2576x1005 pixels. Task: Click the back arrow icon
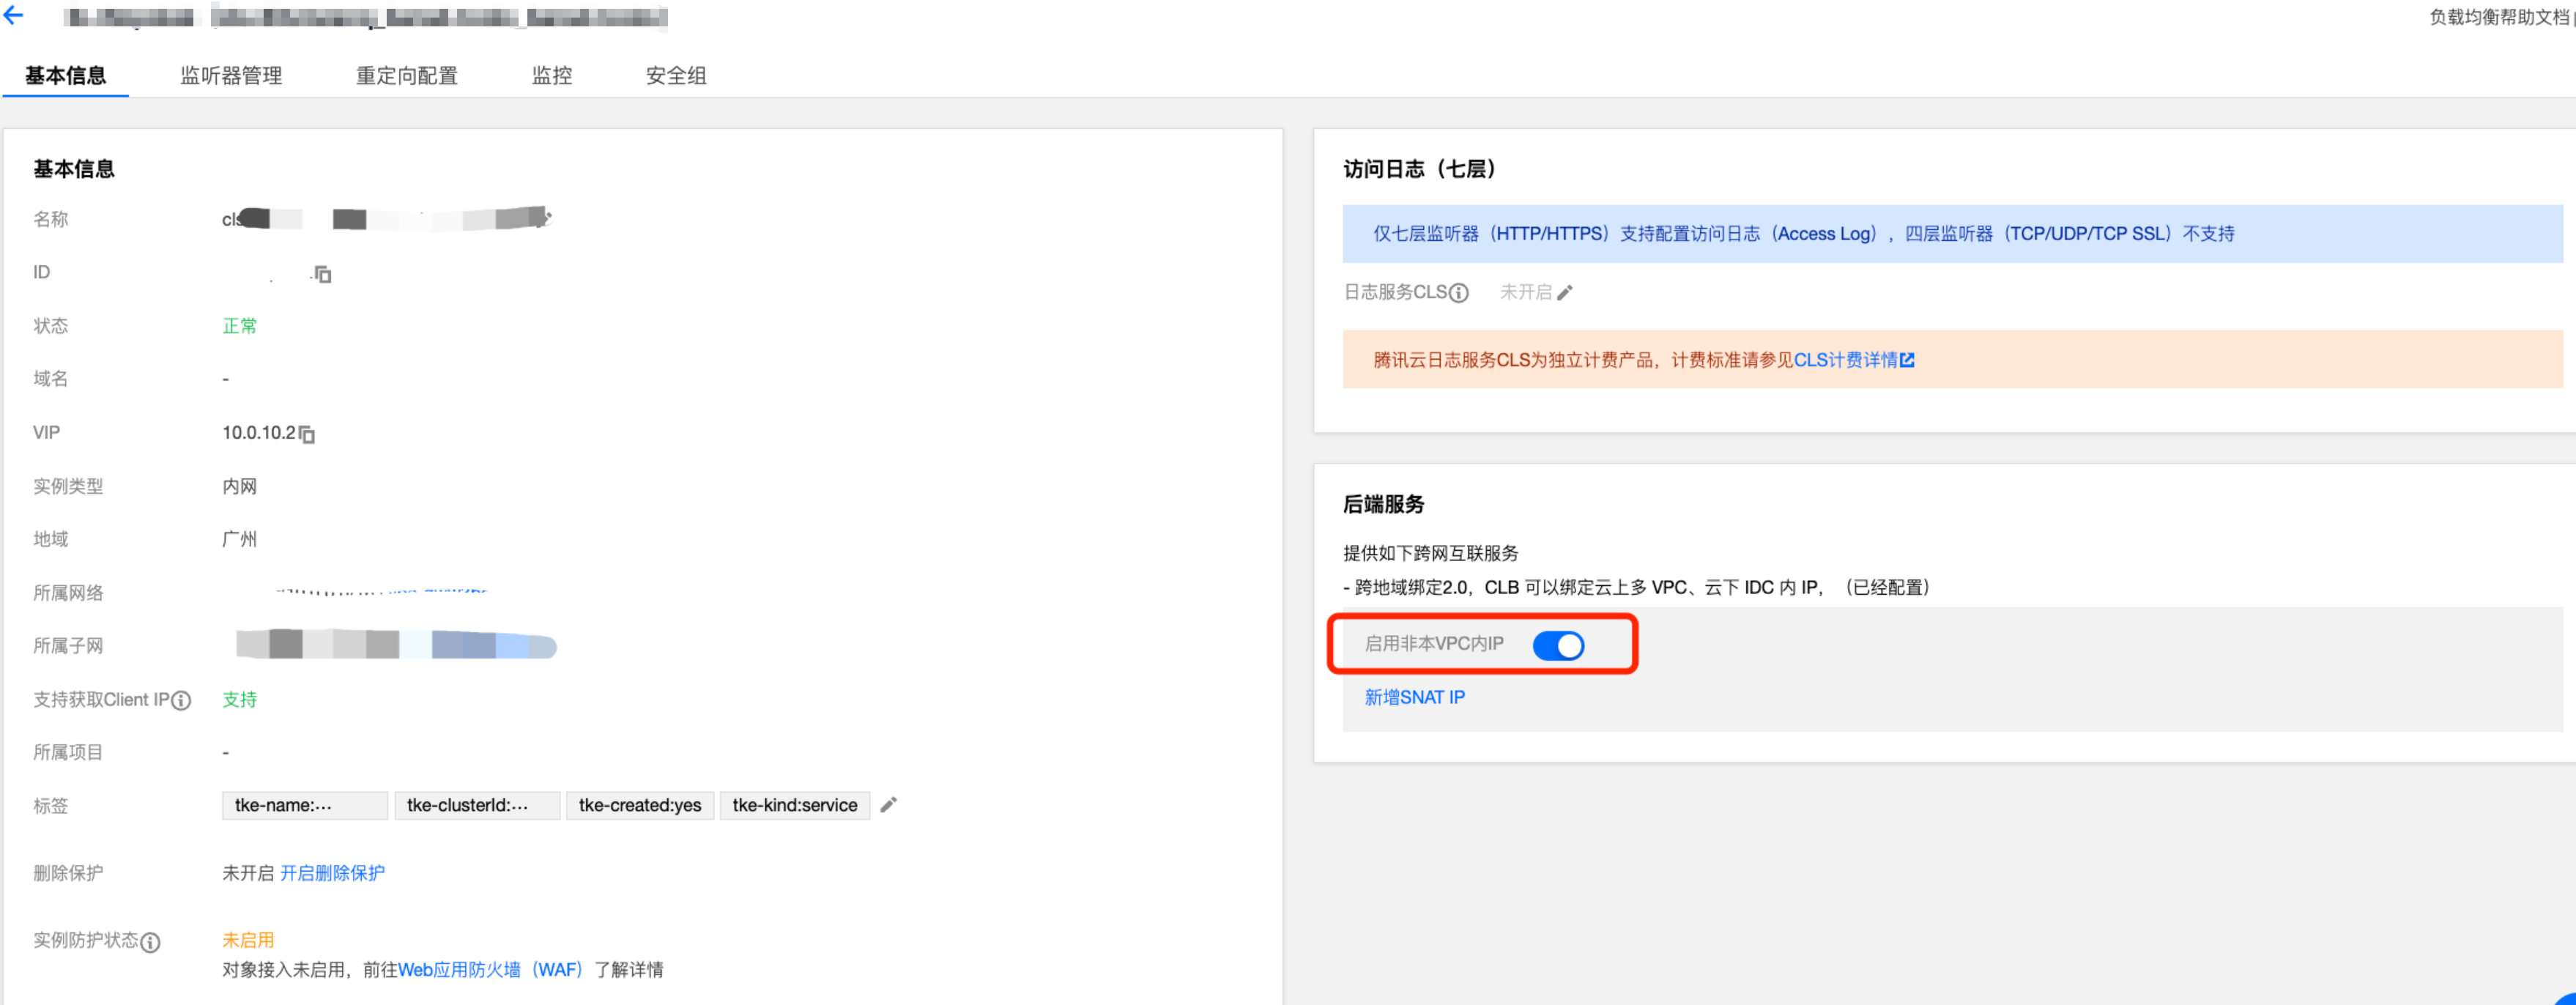pos(14,15)
